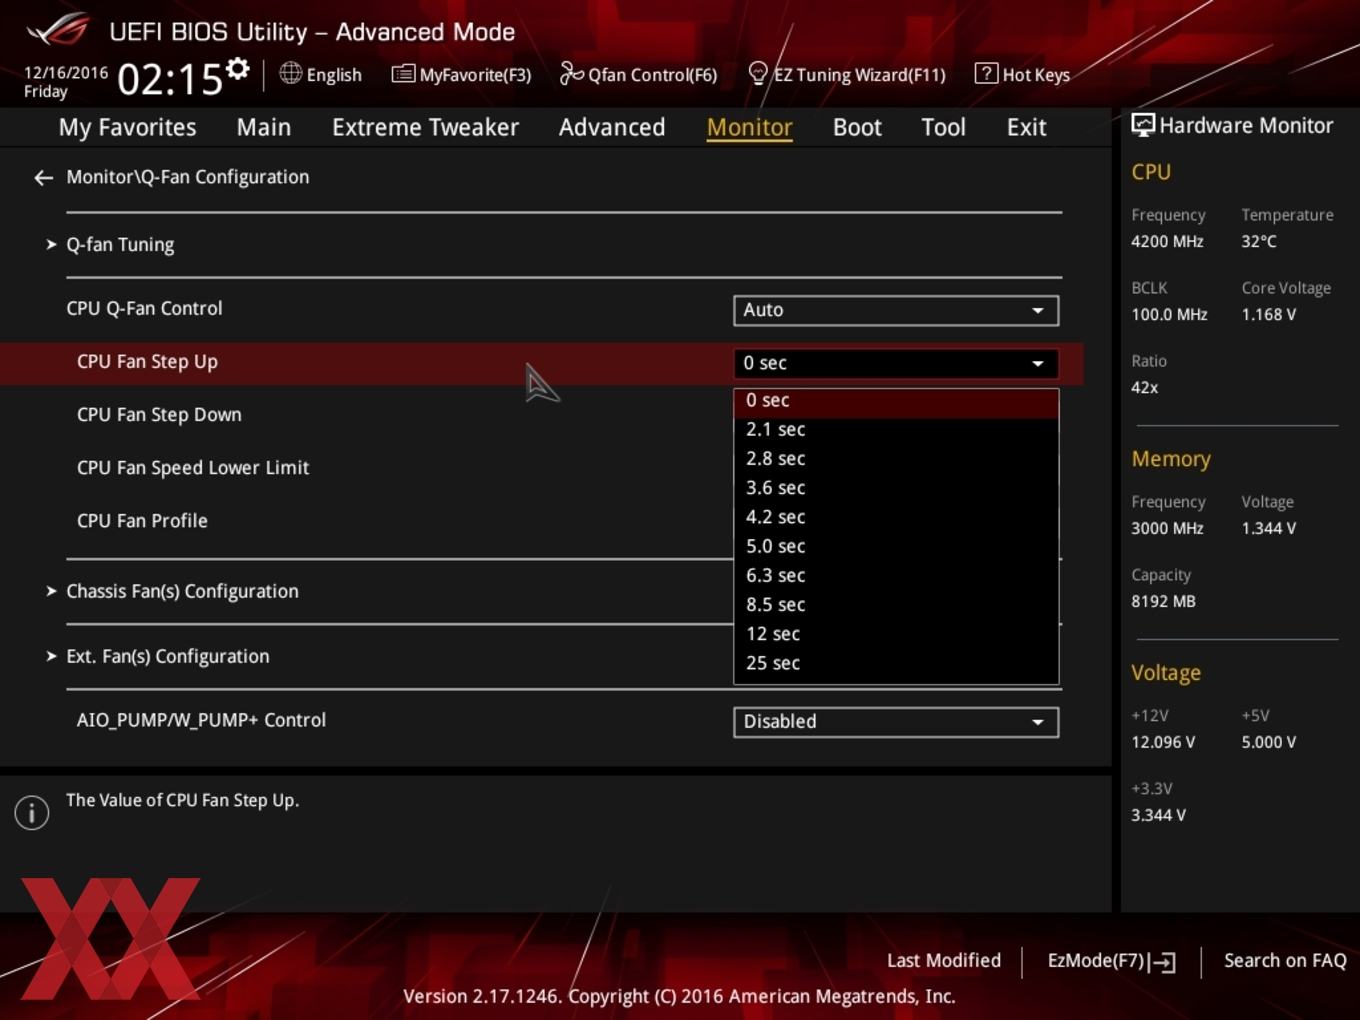
Task: Click the AIO_PUMP/W_PUMP+ Control label
Action: (201, 720)
